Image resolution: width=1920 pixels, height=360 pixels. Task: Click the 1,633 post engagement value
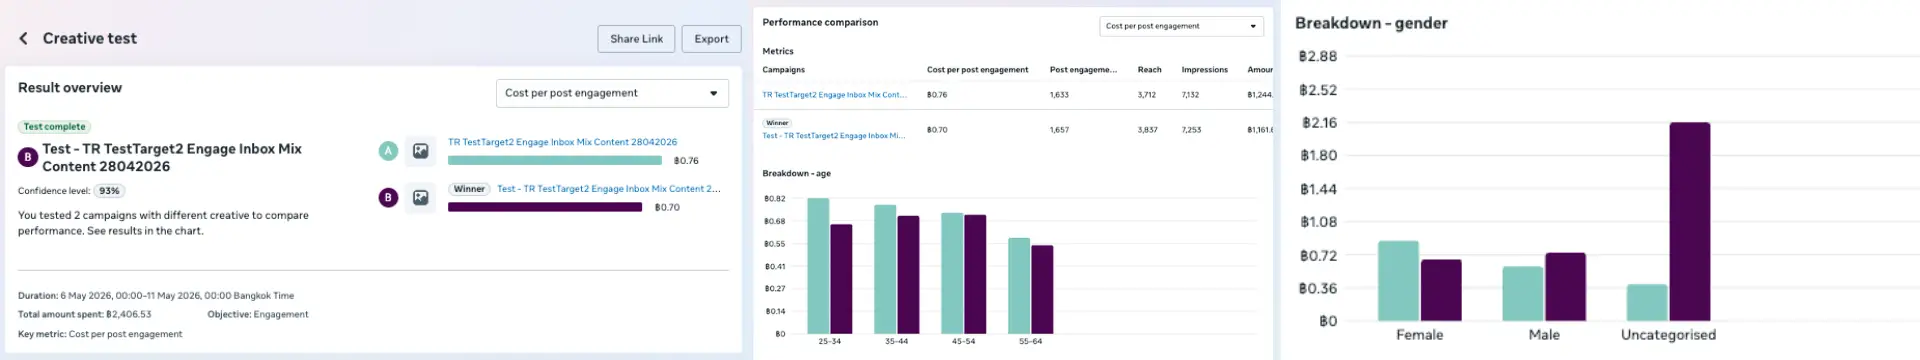(1059, 95)
